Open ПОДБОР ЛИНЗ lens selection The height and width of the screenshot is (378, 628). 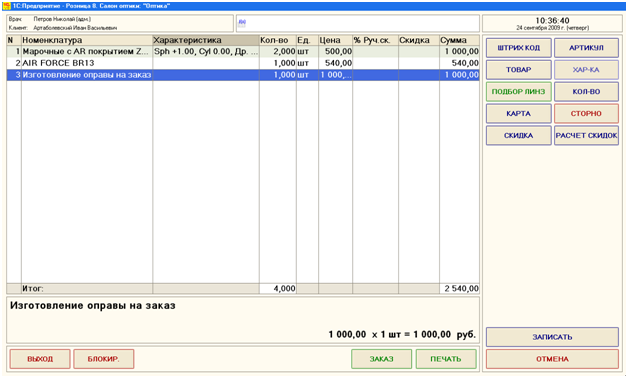coord(519,92)
